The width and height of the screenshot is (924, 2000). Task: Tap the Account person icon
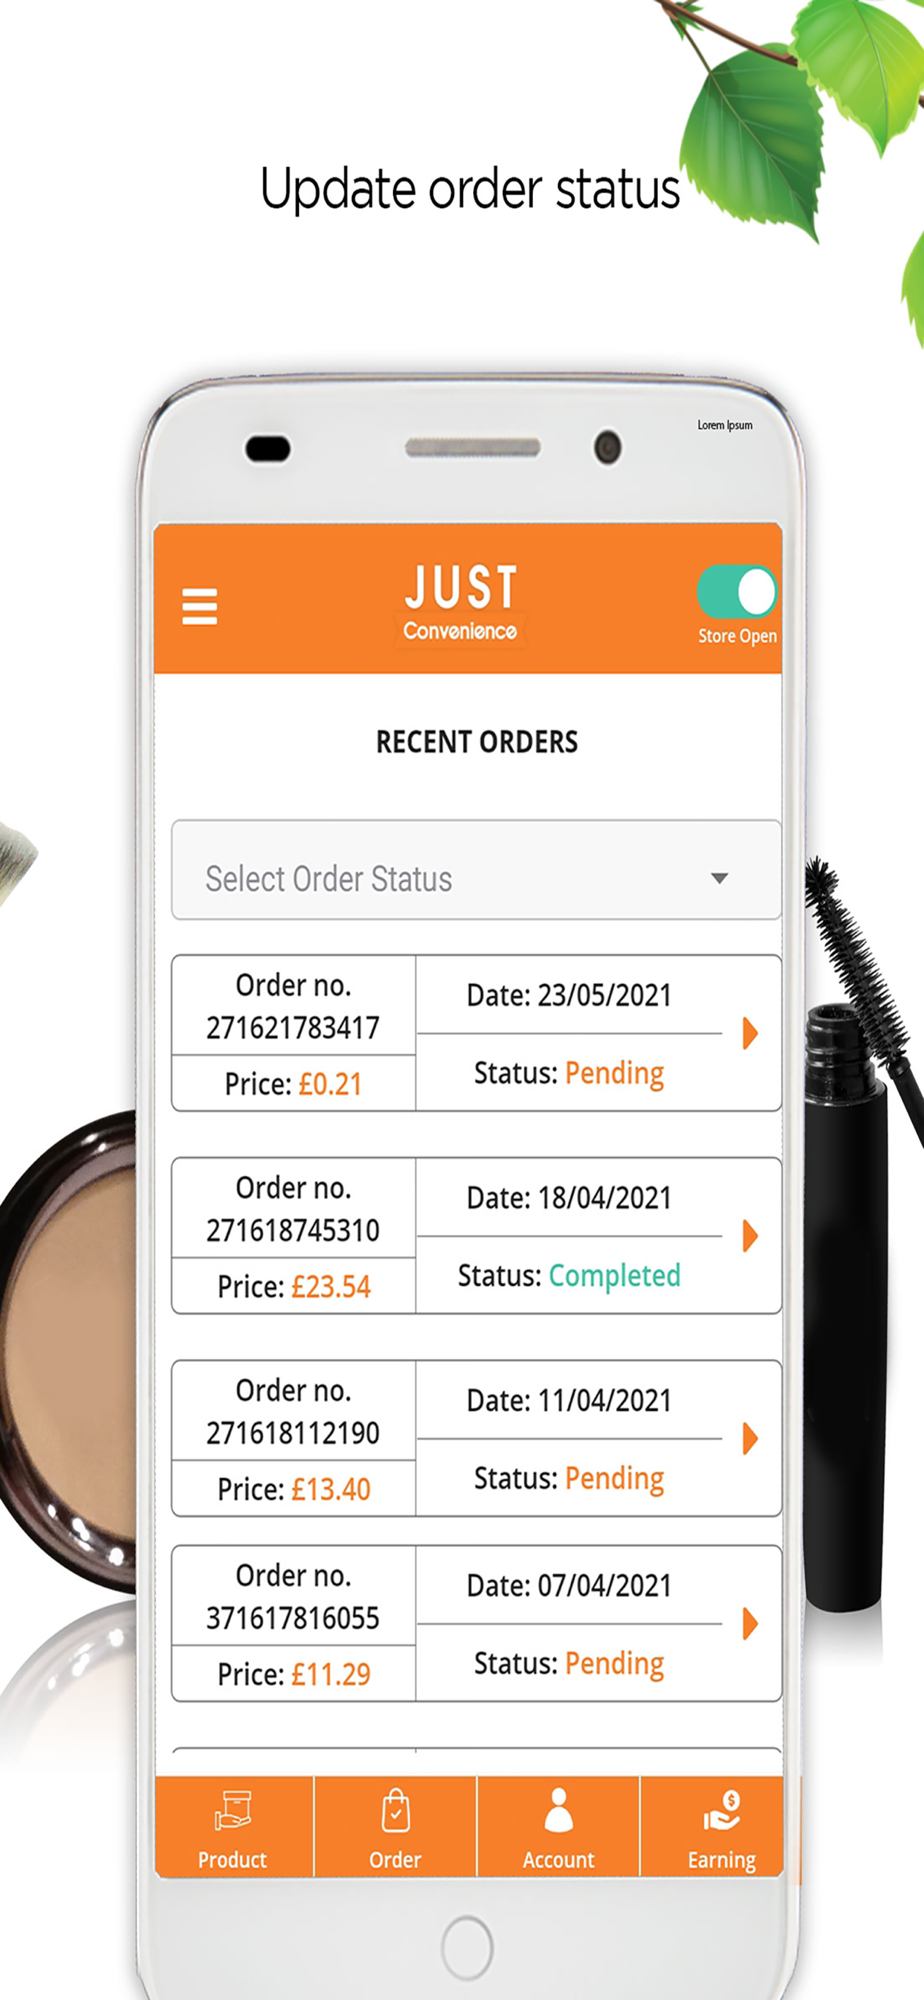coord(558,1810)
